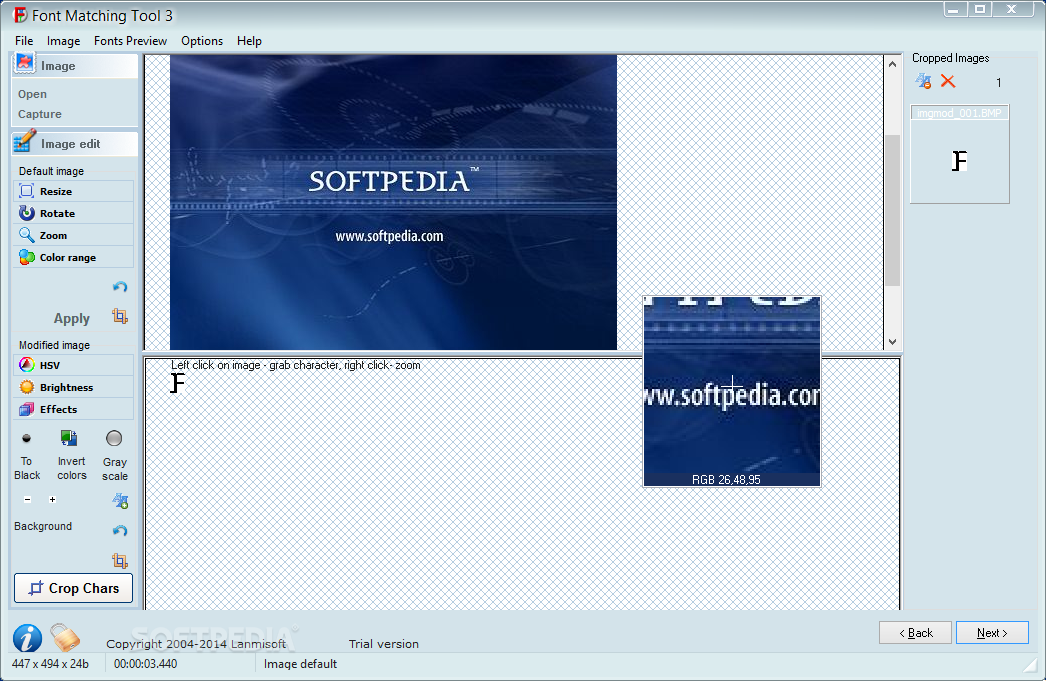Click the vertical scrollbar thumb
Viewport: 1046px width, 681px height.
tap(893, 210)
